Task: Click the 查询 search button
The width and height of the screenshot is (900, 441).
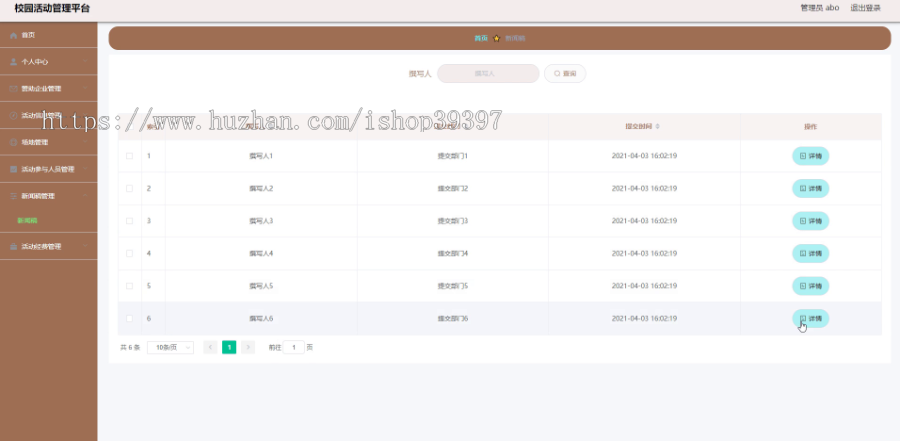Action: (565, 74)
